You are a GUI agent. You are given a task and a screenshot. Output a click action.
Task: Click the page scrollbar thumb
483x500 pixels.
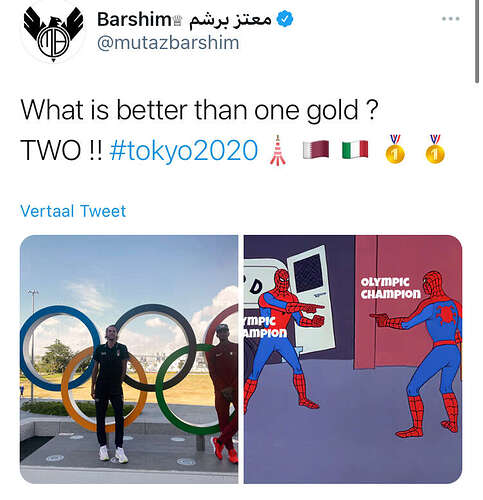pos(477,41)
